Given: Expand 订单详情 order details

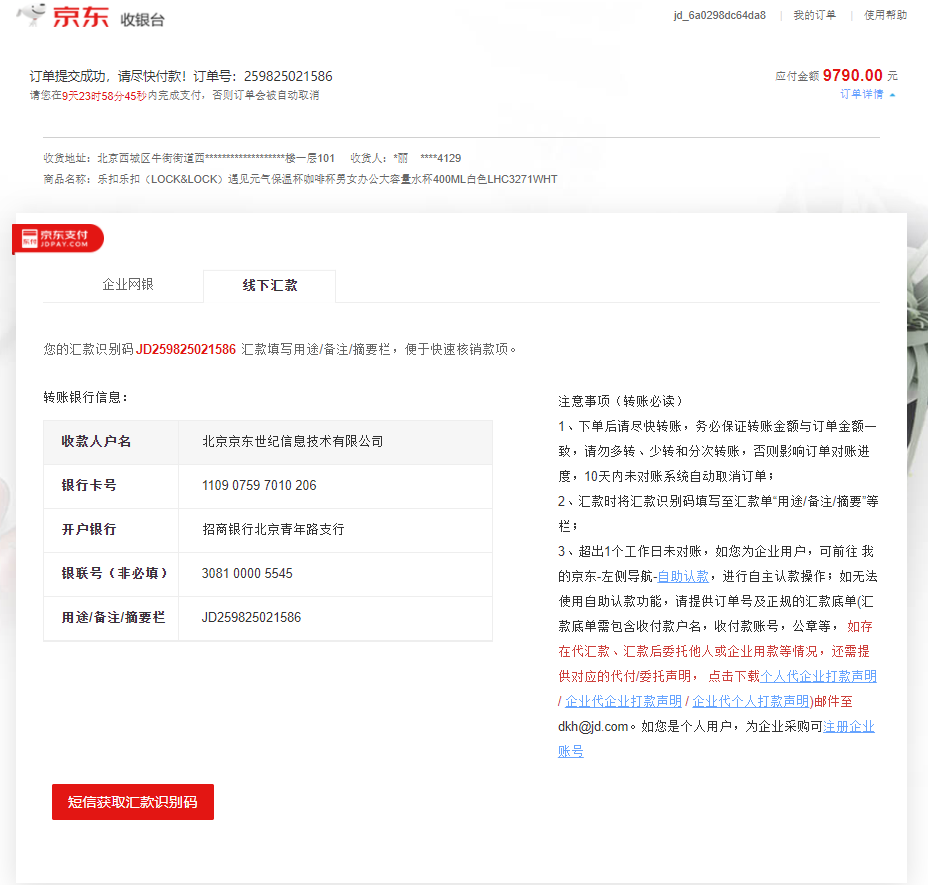Looking at the screenshot, I should coord(867,94).
